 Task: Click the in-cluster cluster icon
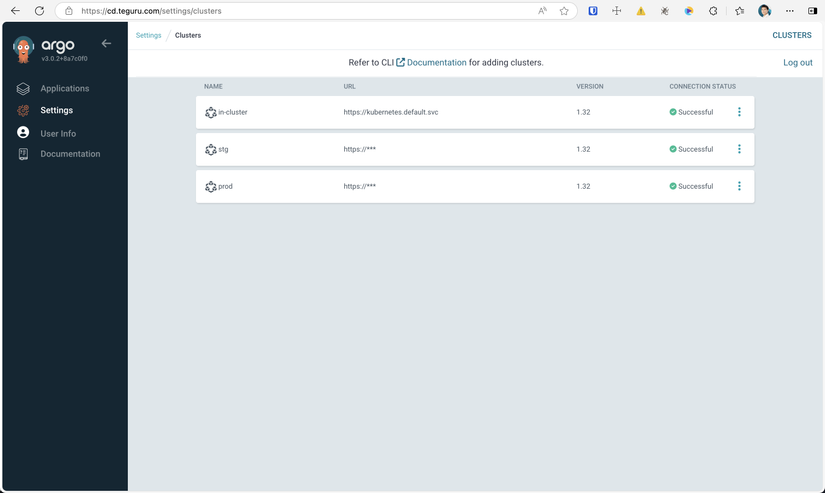tap(210, 112)
